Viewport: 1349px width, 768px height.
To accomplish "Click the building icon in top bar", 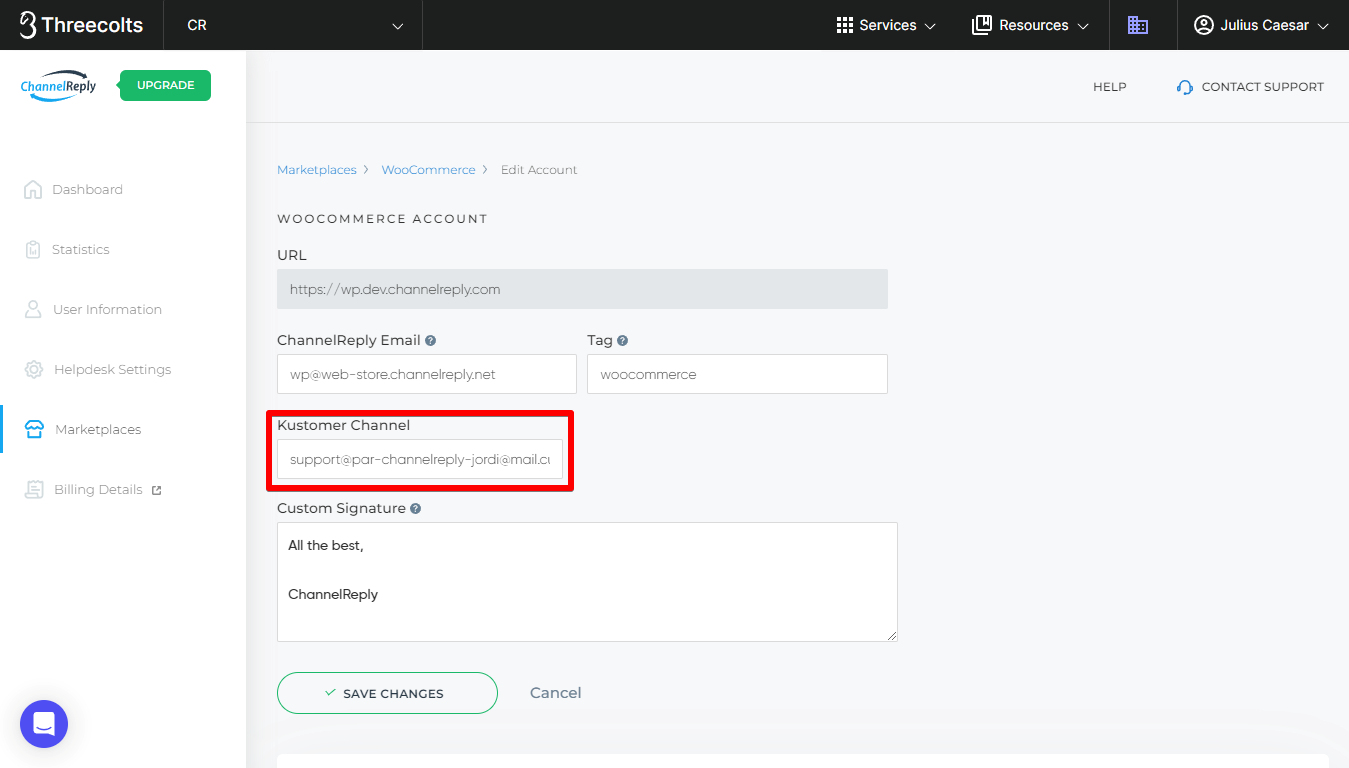I will [1138, 25].
